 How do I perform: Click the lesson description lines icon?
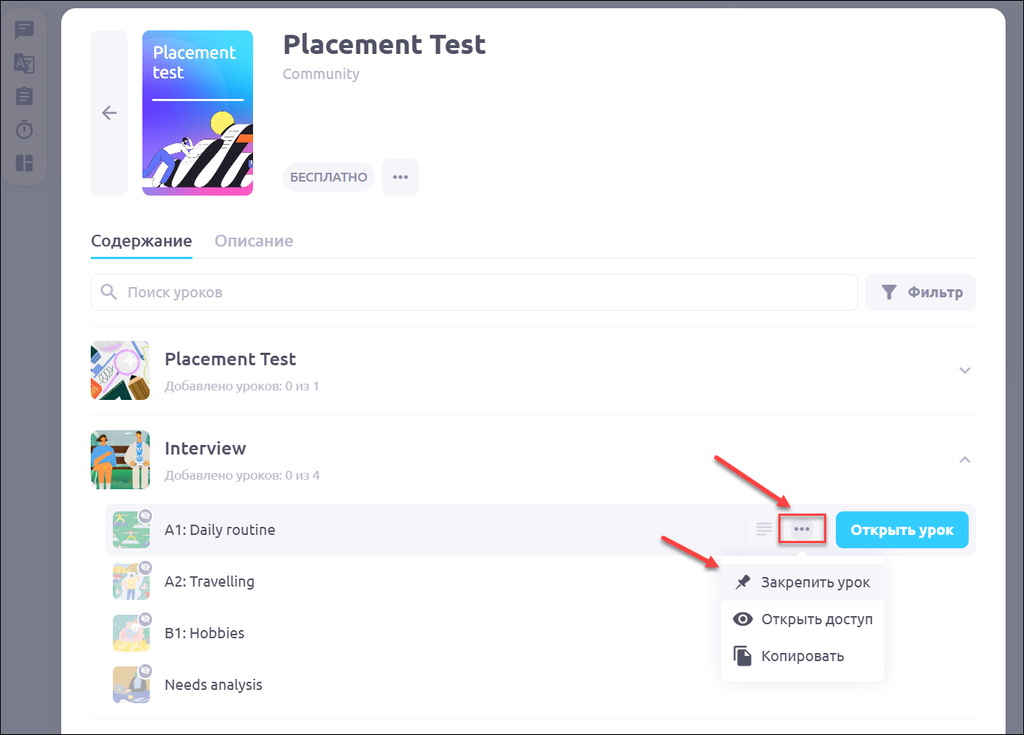(764, 529)
